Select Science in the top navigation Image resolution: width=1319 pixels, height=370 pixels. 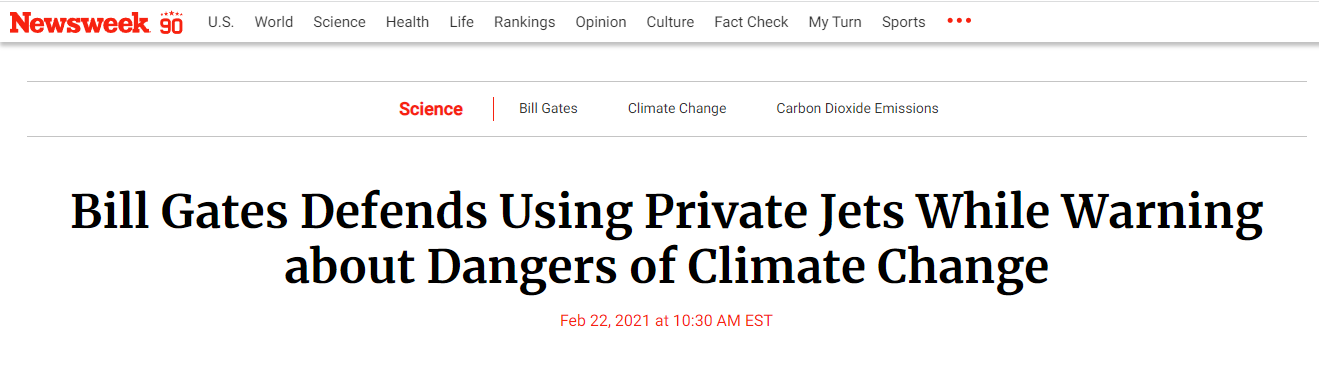pyautogui.click(x=339, y=22)
